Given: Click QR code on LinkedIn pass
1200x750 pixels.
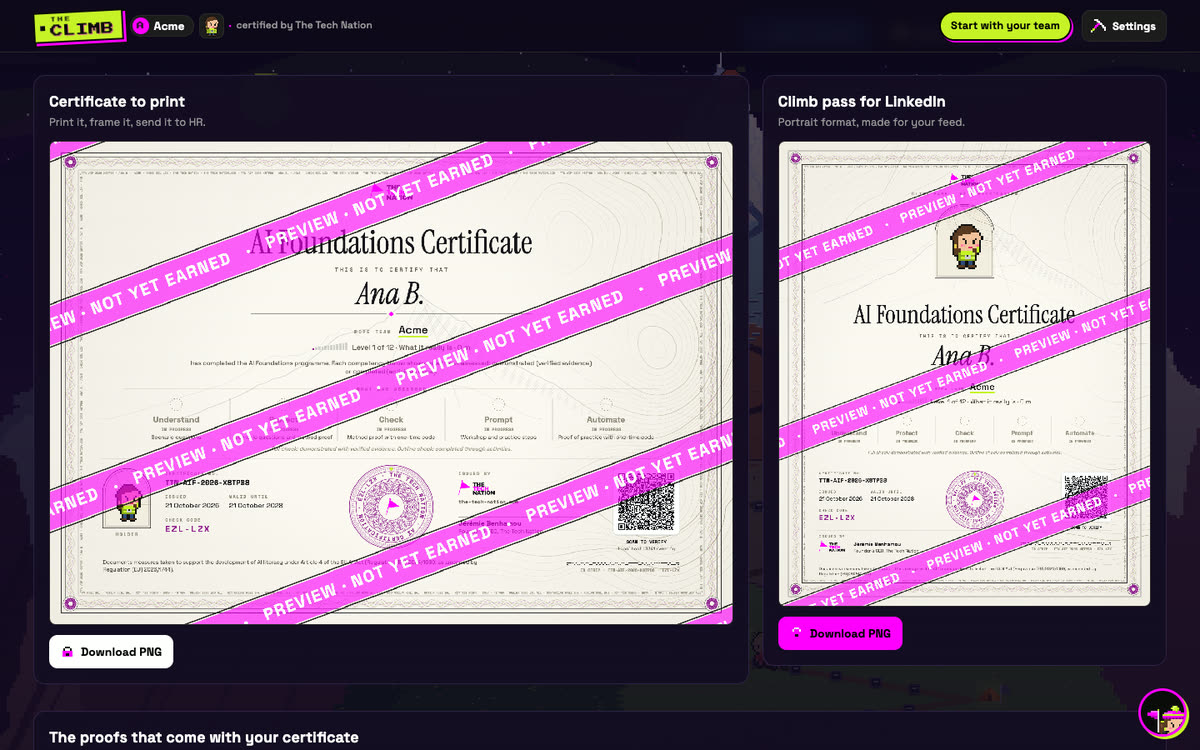Looking at the screenshot, I should [1085, 496].
